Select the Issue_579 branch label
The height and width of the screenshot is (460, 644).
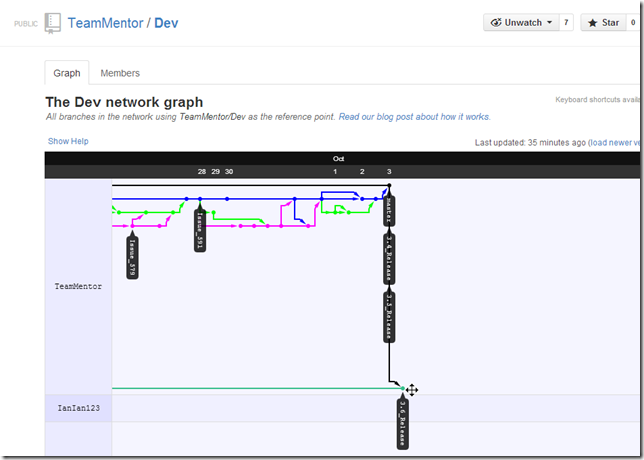coord(132,257)
